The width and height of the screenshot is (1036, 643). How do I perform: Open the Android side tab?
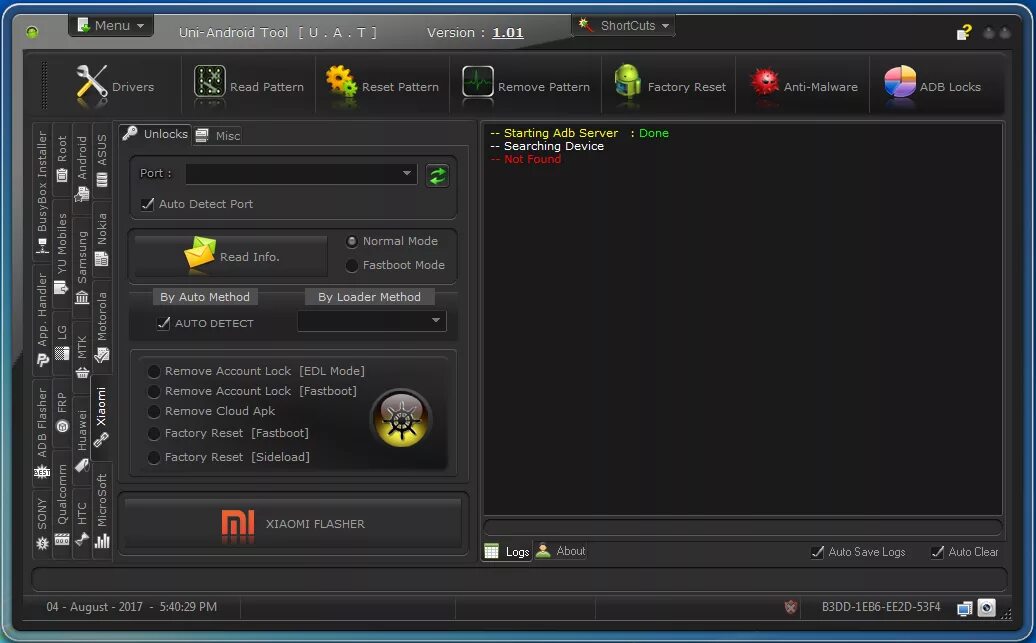82,169
